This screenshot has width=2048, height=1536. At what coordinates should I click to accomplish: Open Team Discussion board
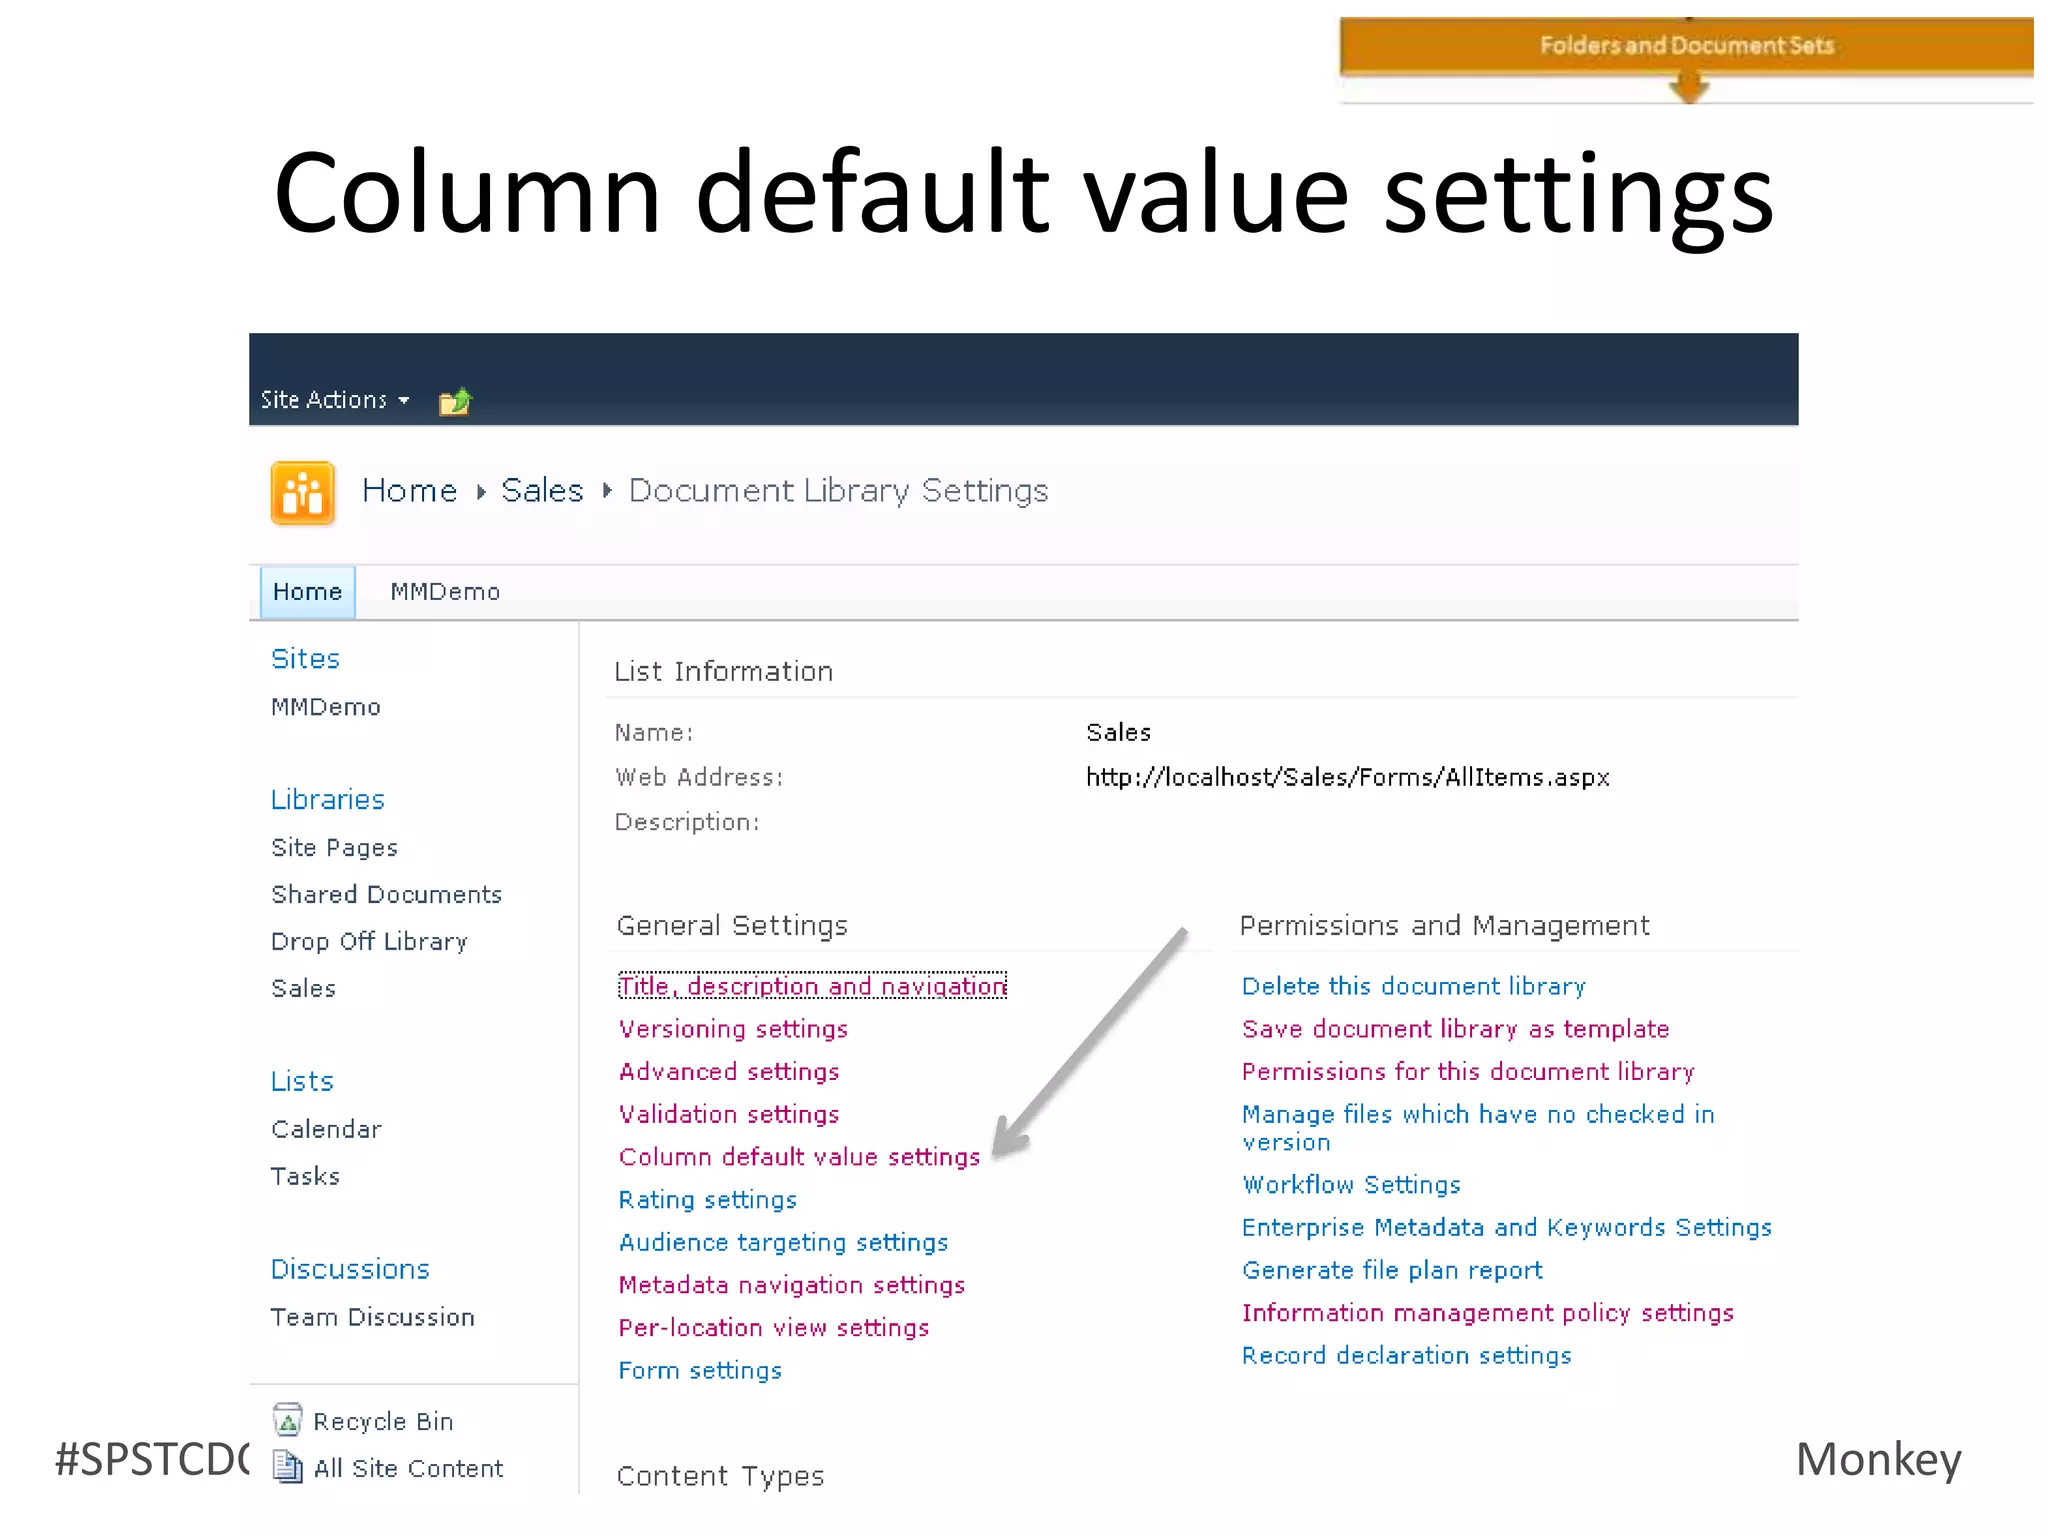click(373, 1317)
